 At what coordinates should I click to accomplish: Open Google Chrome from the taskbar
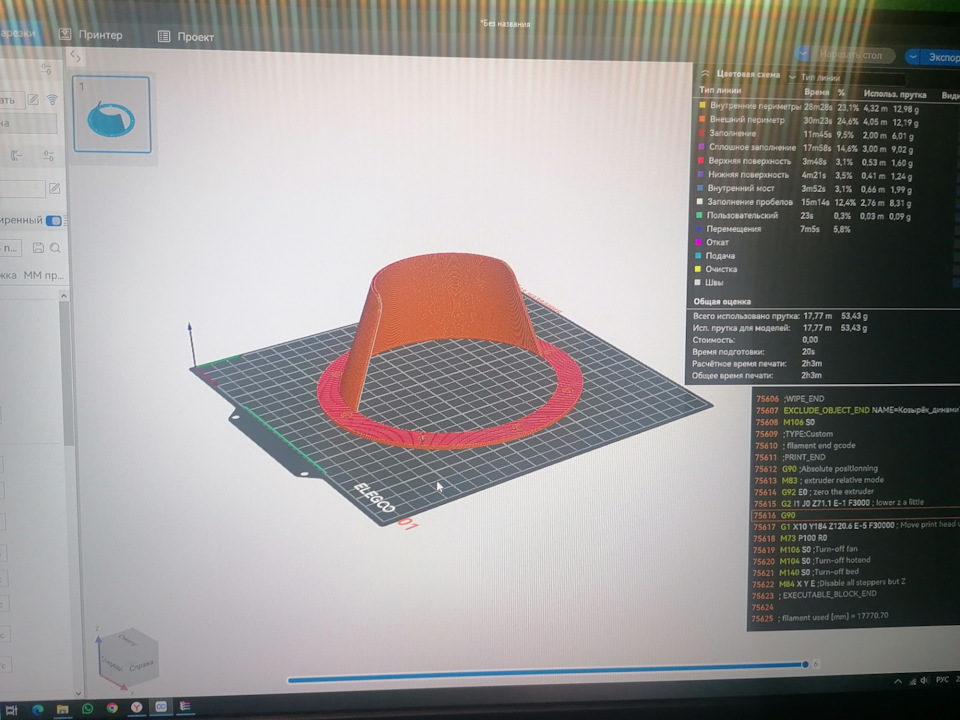click(x=112, y=708)
